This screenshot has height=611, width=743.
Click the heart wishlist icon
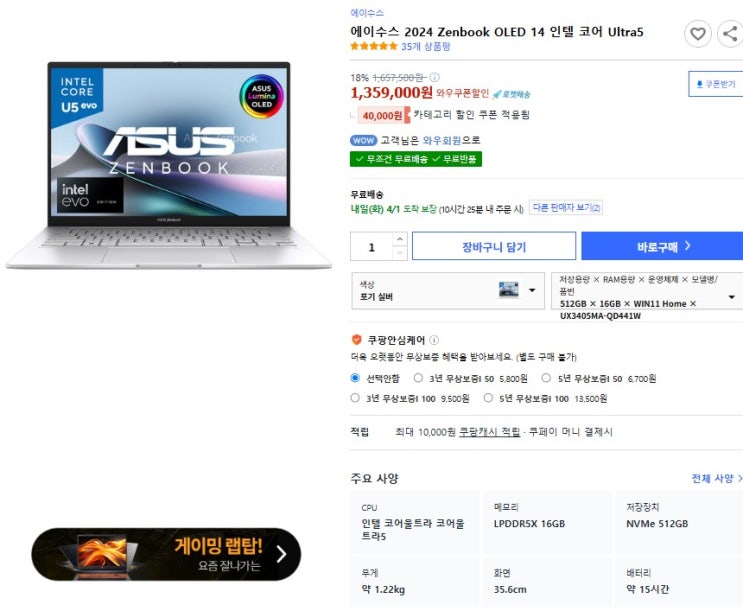point(697,34)
